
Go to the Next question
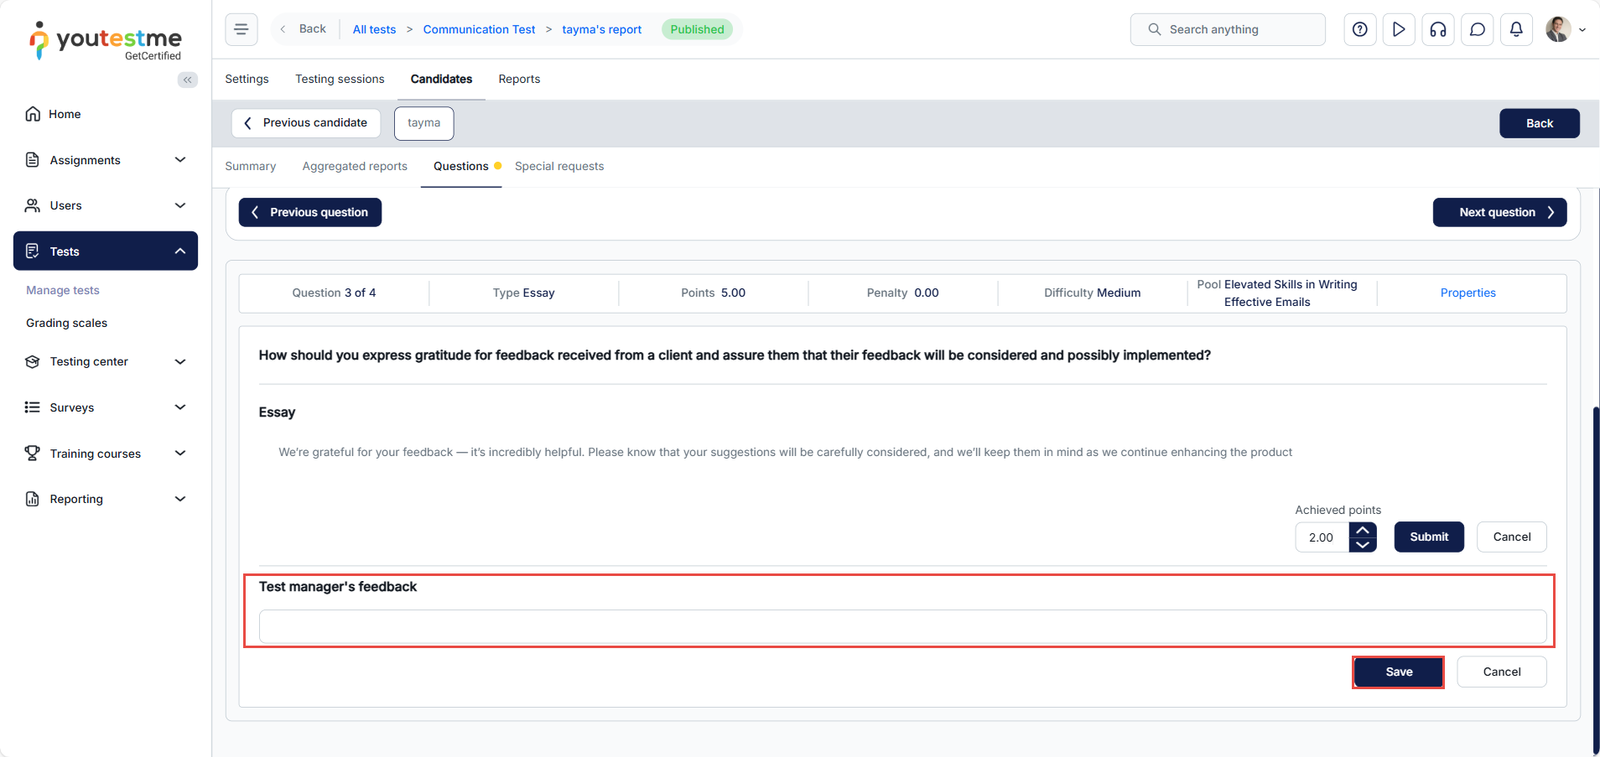coord(1499,212)
